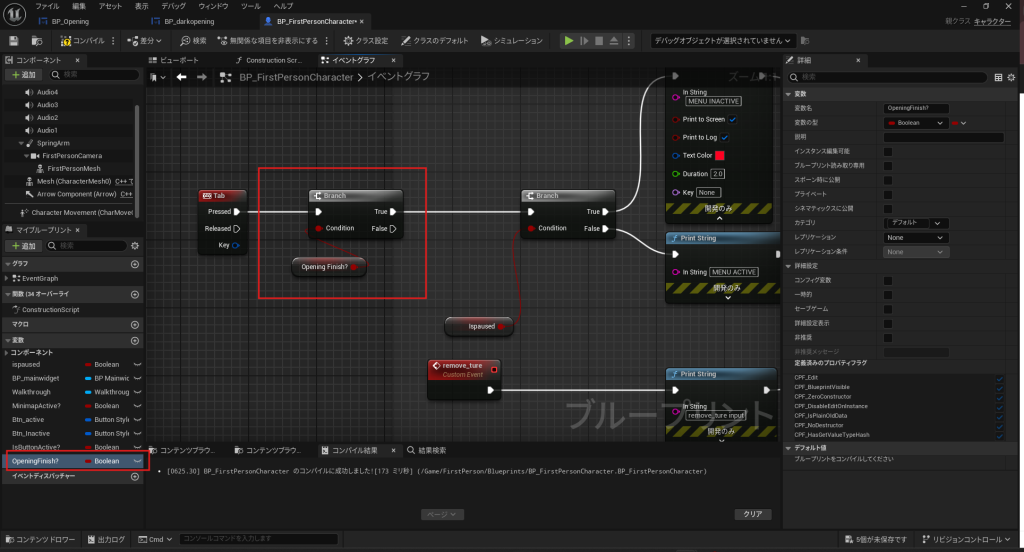Open the 変数の型 Boolean dropdown
Image resolution: width=1024 pixels, height=552 pixels.
pos(915,123)
